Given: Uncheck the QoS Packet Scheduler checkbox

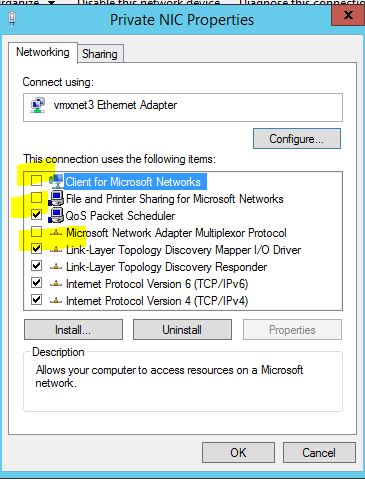Looking at the screenshot, I should 36,215.
